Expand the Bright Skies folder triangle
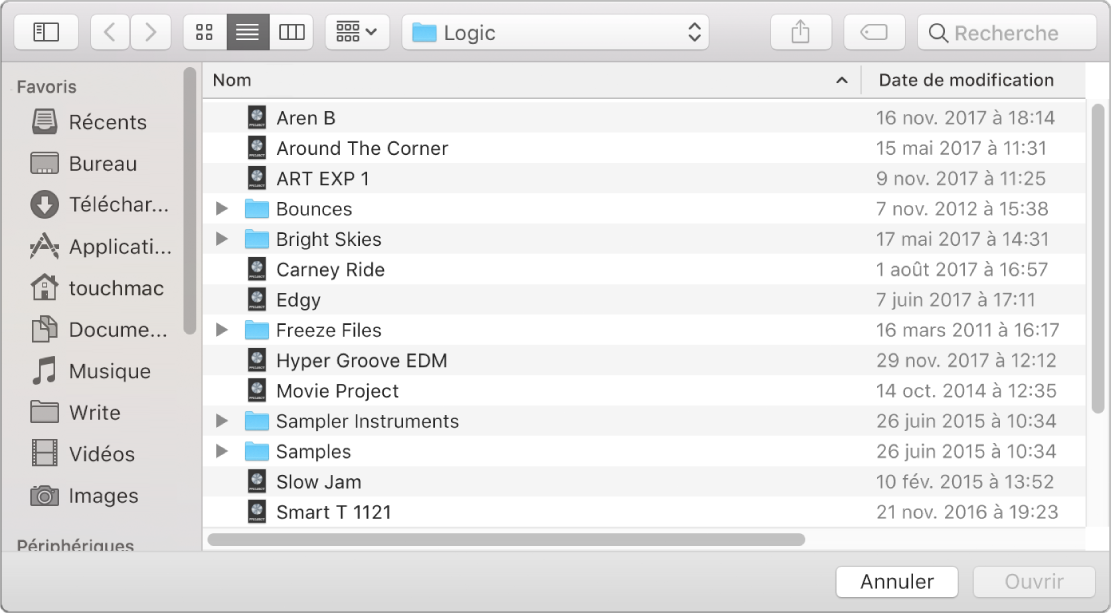 (222, 239)
